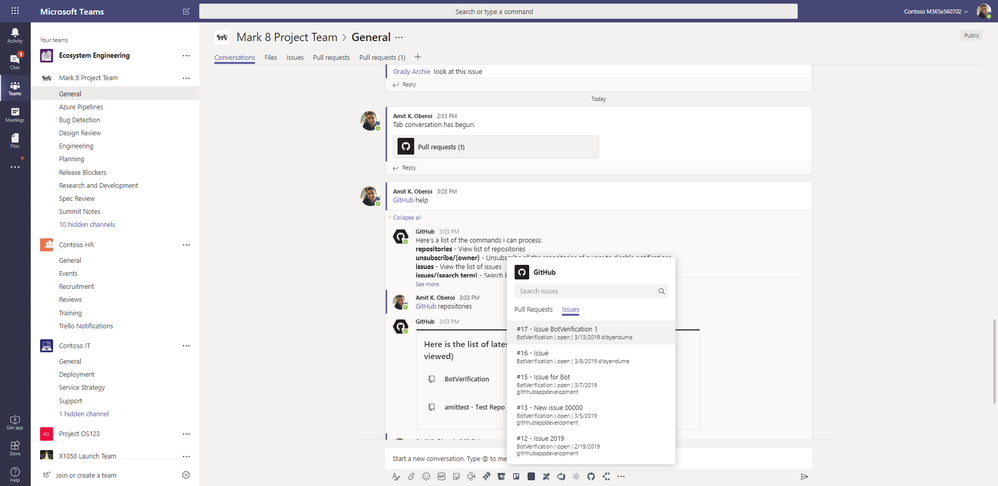This screenshot has width=998, height=486.
Task: Open more messaging extensions ellipsis
Action: point(621,476)
